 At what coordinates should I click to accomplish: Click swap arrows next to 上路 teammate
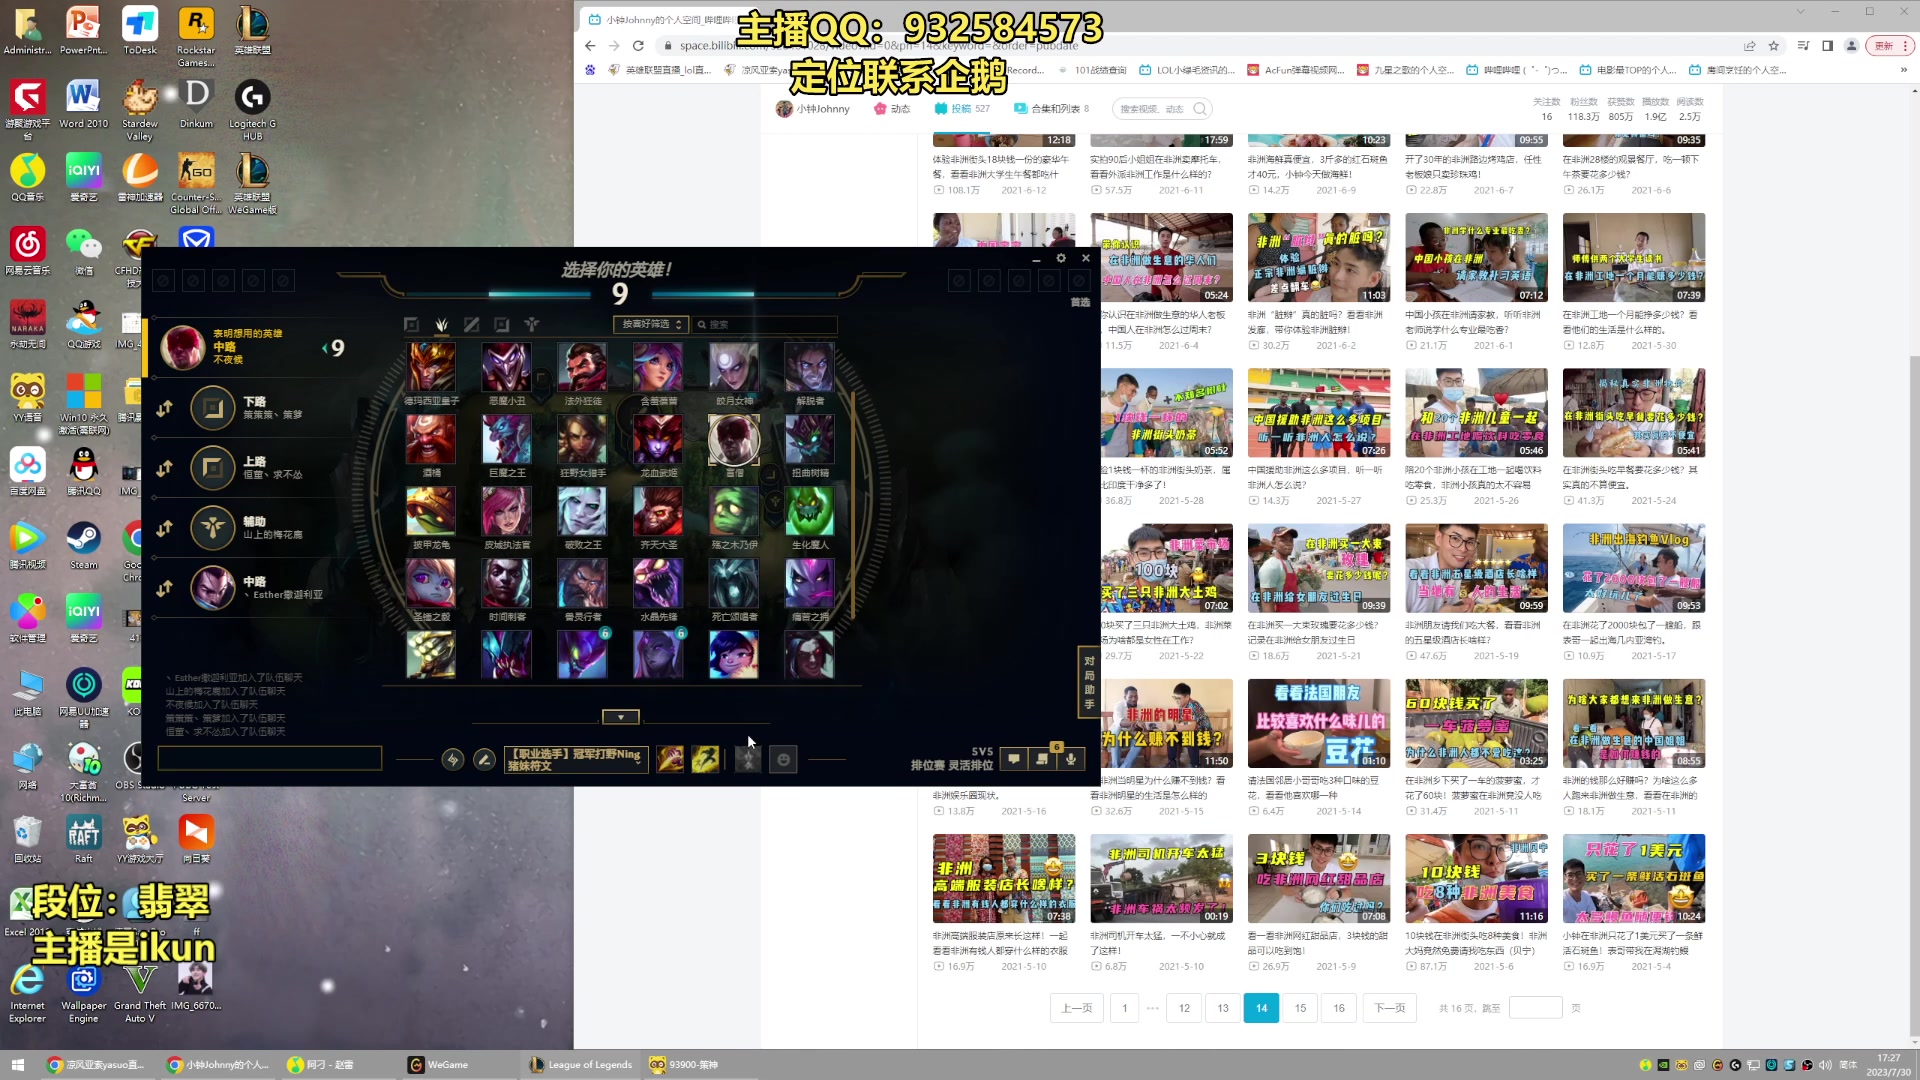pyautogui.click(x=165, y=468)
